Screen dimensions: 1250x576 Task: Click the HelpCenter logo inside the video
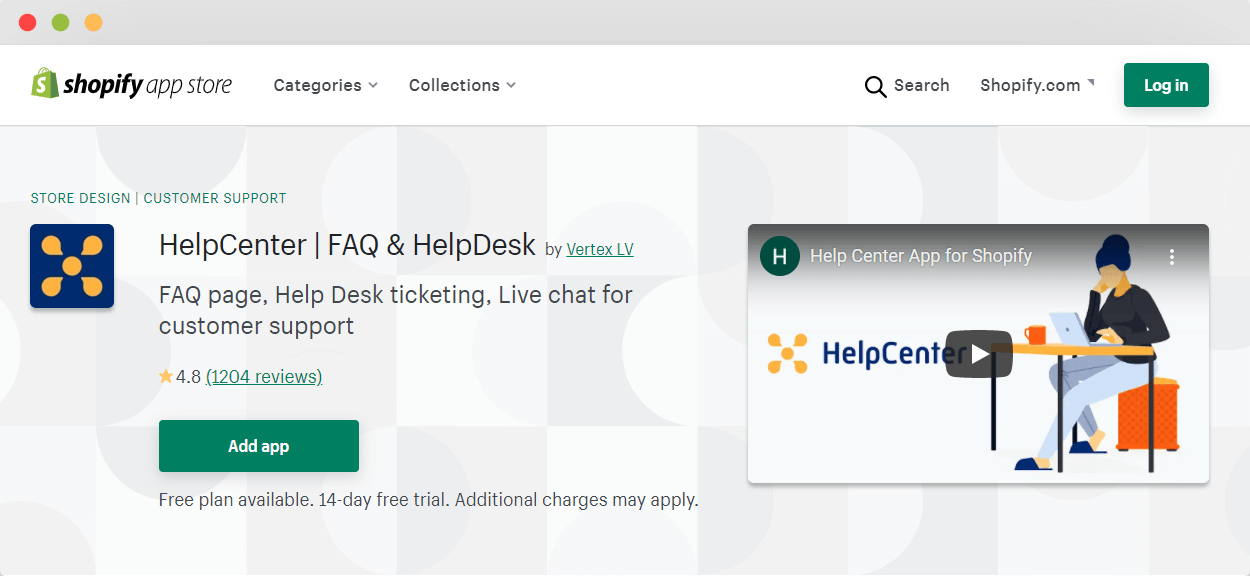(866, 354)
